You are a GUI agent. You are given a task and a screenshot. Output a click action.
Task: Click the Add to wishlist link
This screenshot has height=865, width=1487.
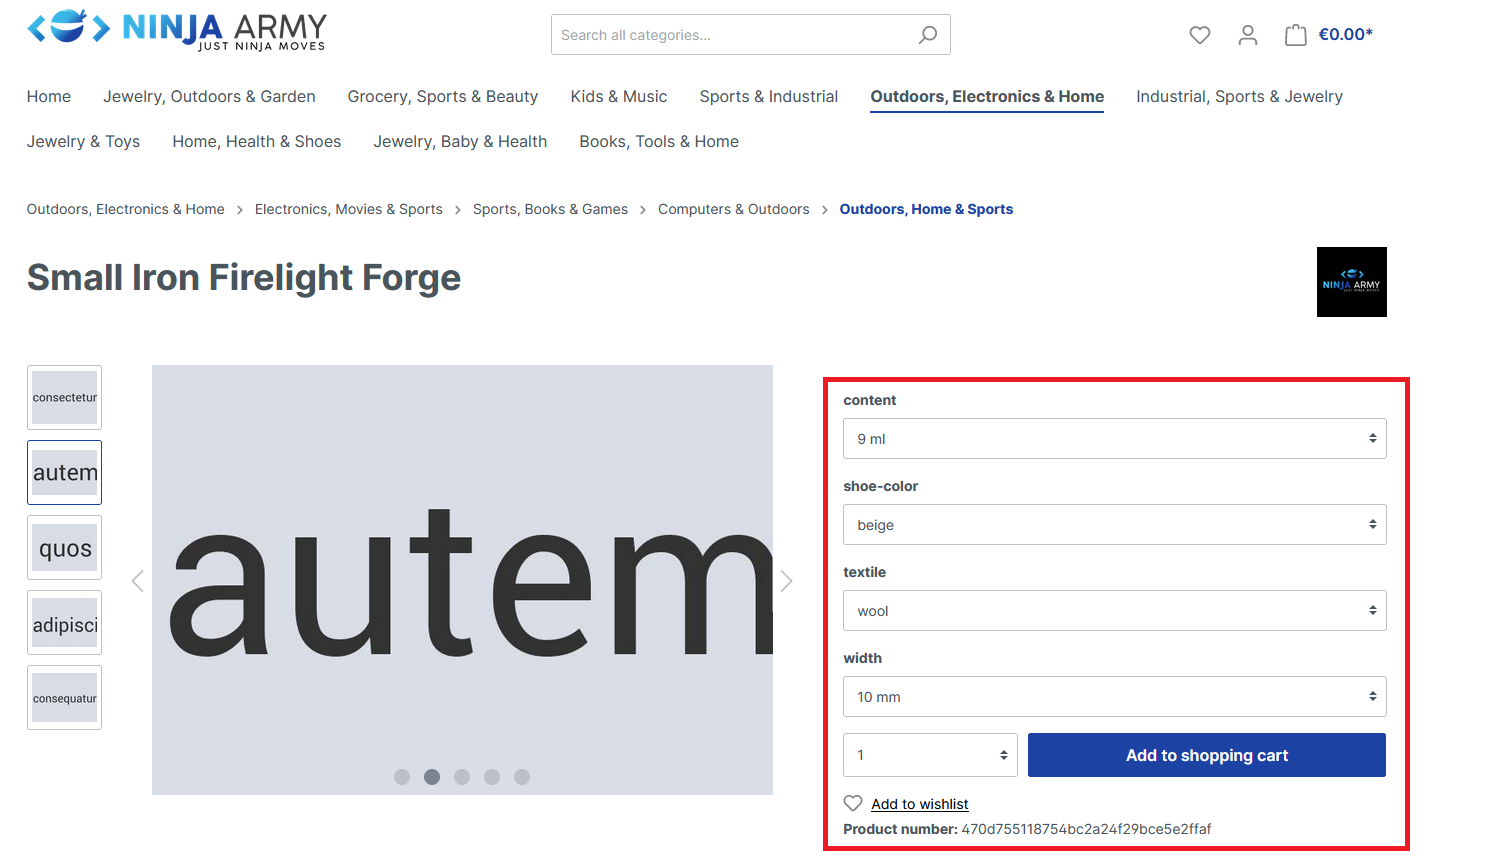point(920,804)
